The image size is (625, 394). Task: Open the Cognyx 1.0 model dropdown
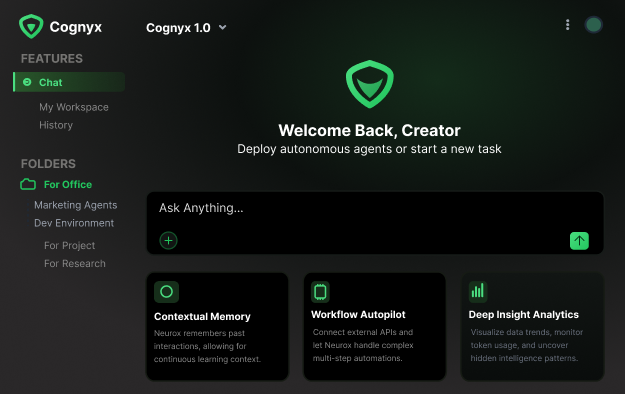click(x=186, y=28)
